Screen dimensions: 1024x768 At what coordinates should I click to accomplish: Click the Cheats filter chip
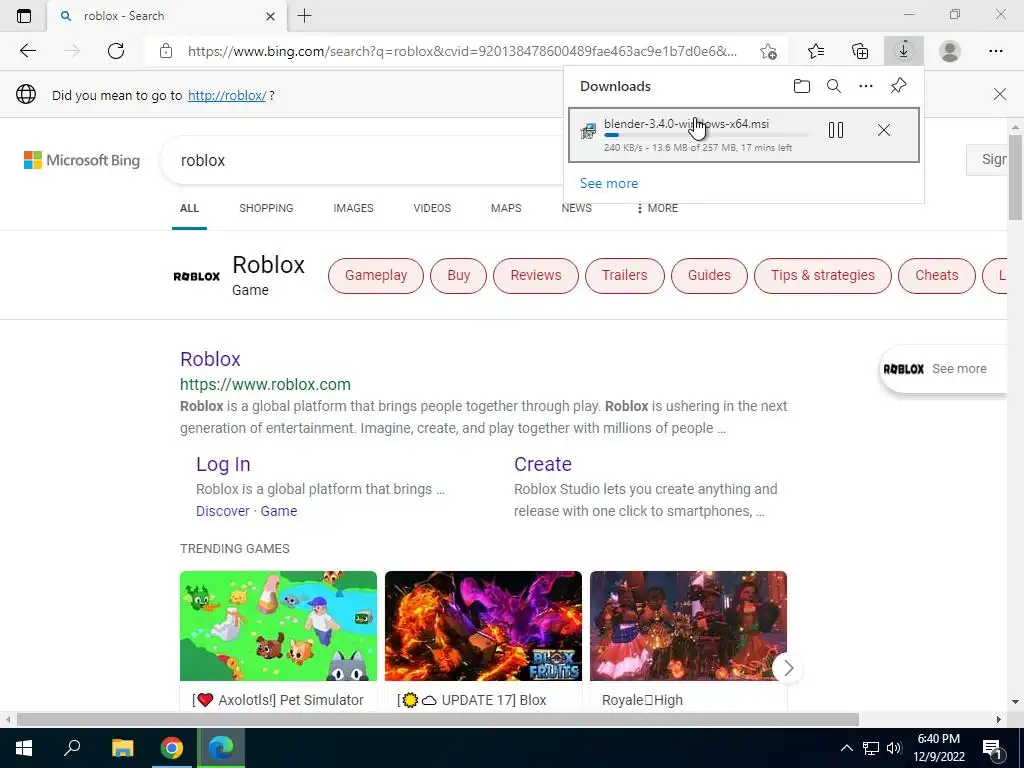click(x=936, y=276)
